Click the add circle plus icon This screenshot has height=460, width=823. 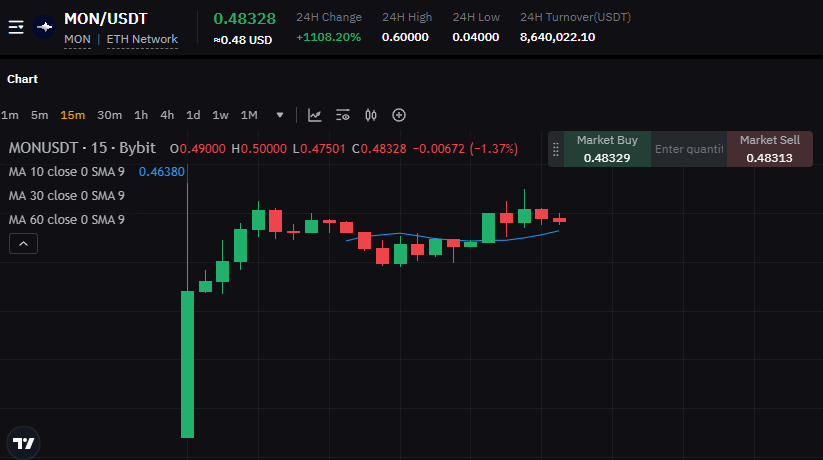(x=399, y=115)
